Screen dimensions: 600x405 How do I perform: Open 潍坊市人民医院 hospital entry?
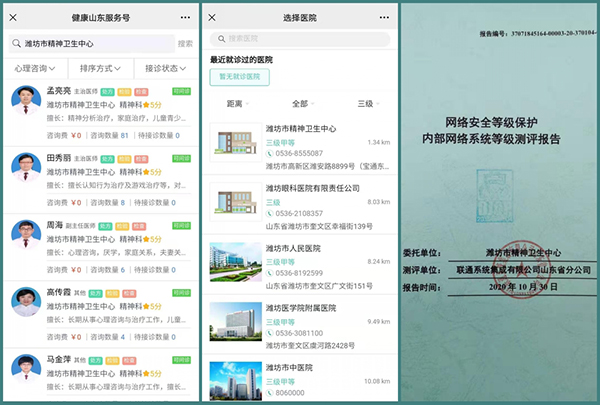pos(300,265)
